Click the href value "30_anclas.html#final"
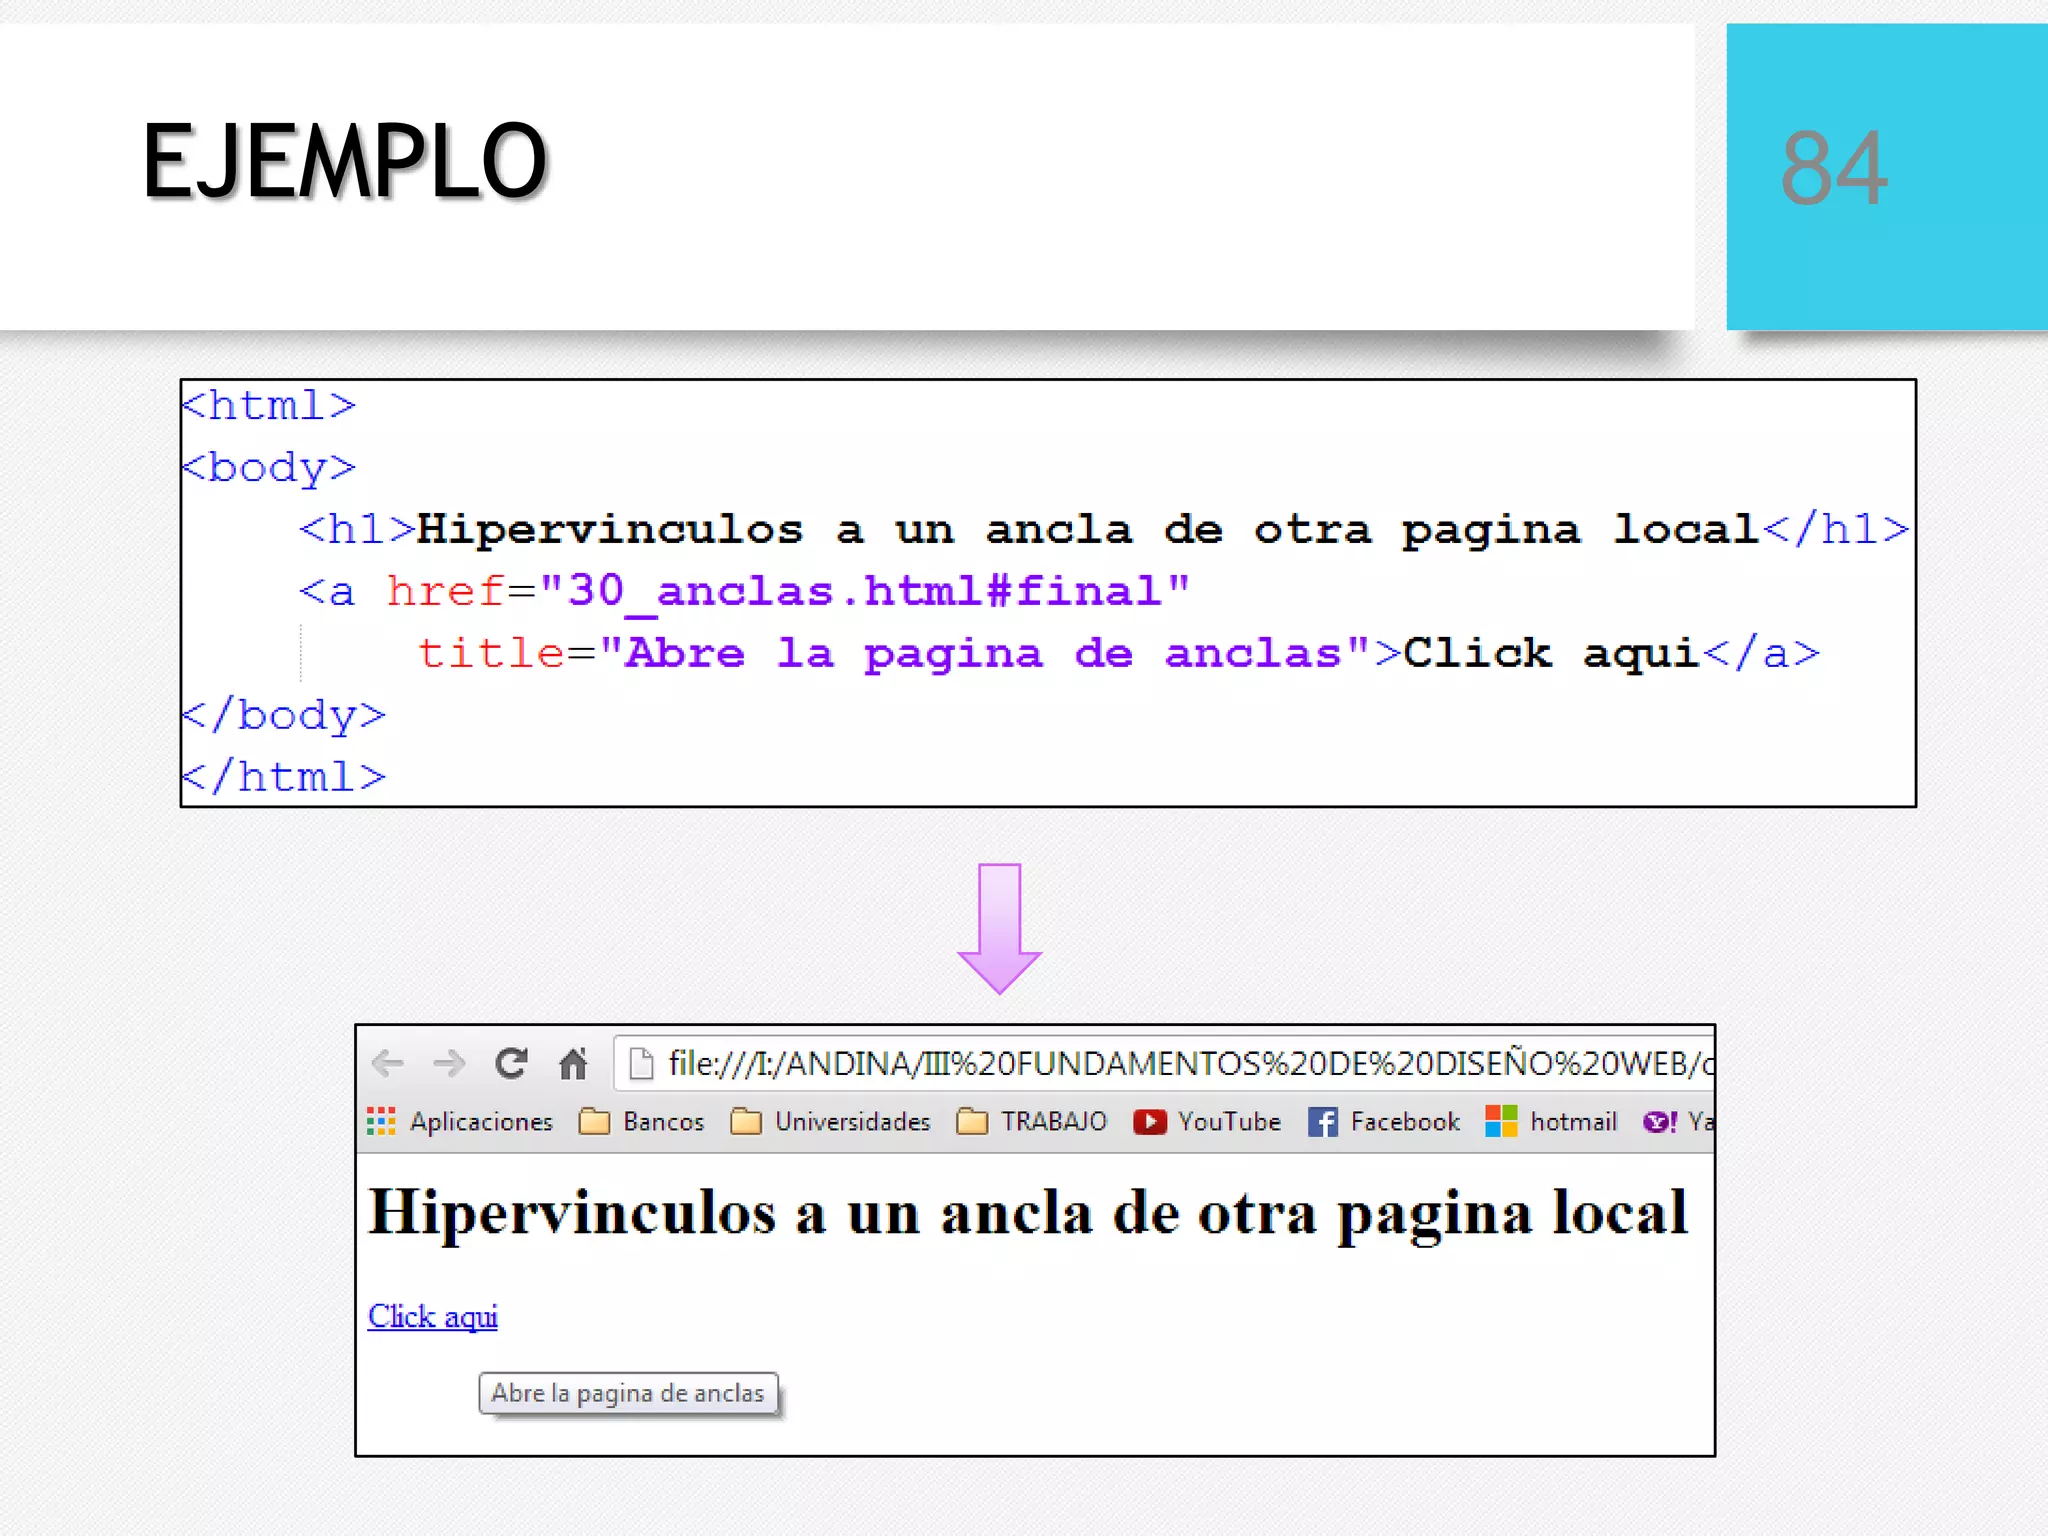2048x1536 pixels. point(864,592)
